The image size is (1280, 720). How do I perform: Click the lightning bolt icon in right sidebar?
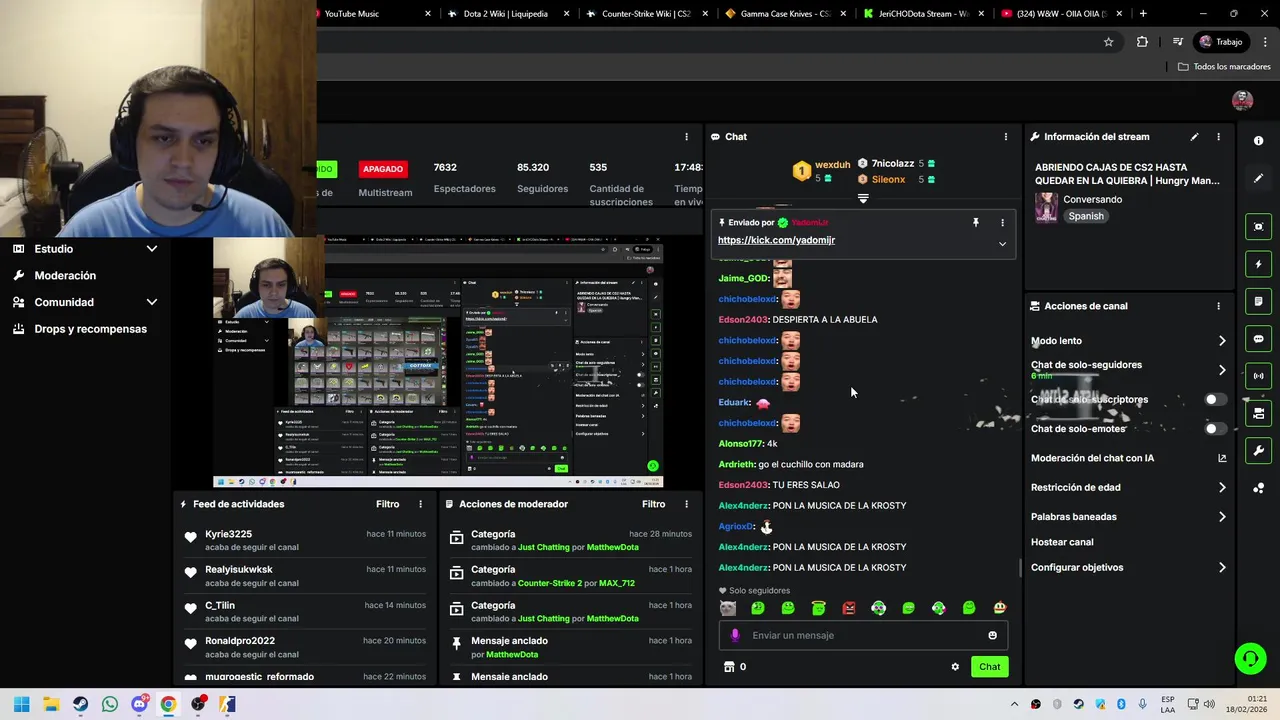tap(1258, 264)
